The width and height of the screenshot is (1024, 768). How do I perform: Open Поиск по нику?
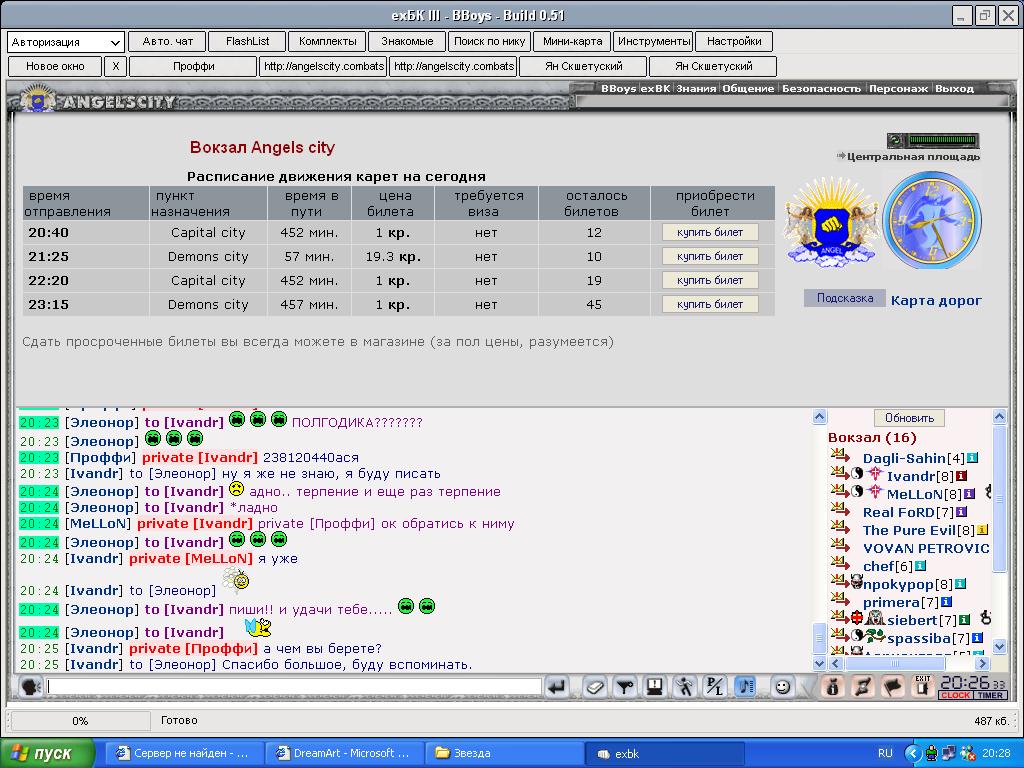click(x=489, y=41)
